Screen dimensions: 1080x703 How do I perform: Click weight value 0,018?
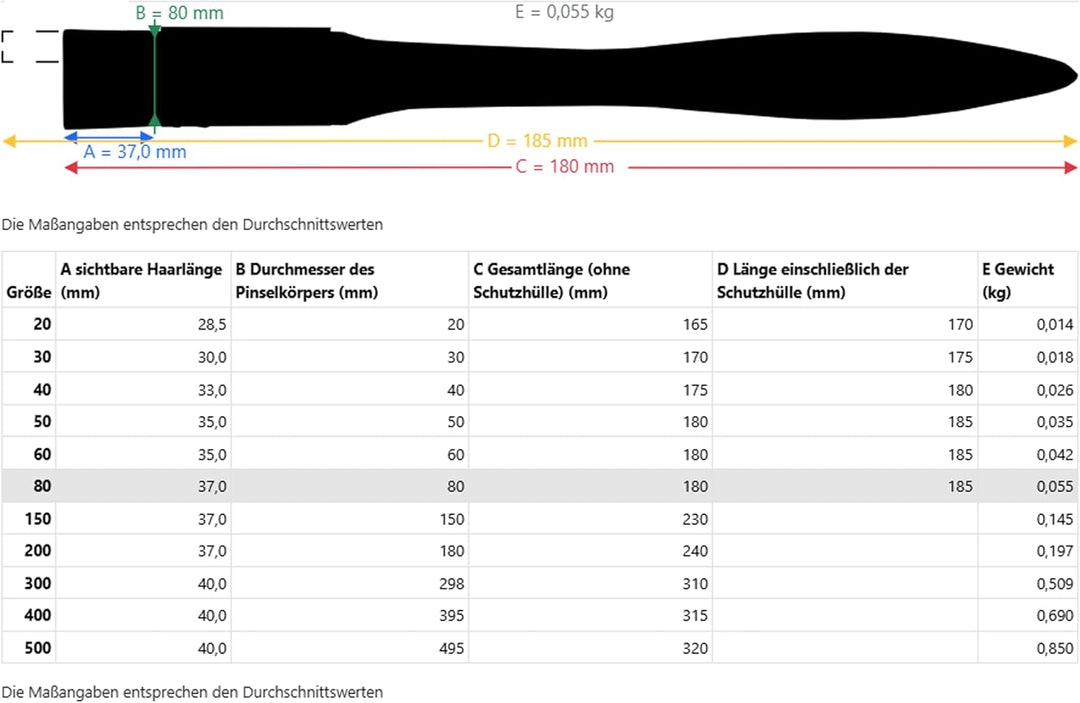click(1055, 357)
